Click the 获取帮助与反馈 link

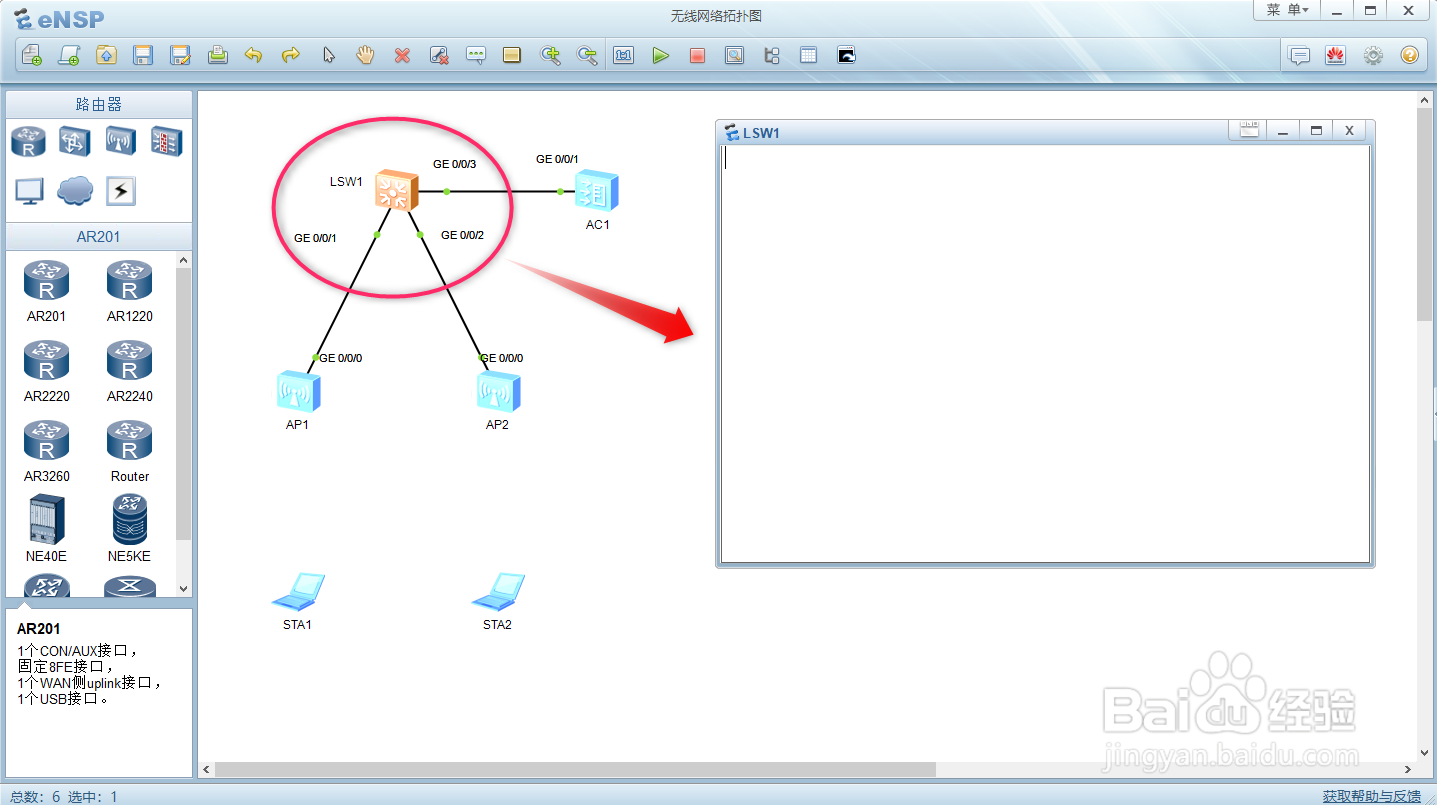pyautogui.click(x=1369, y=796)
